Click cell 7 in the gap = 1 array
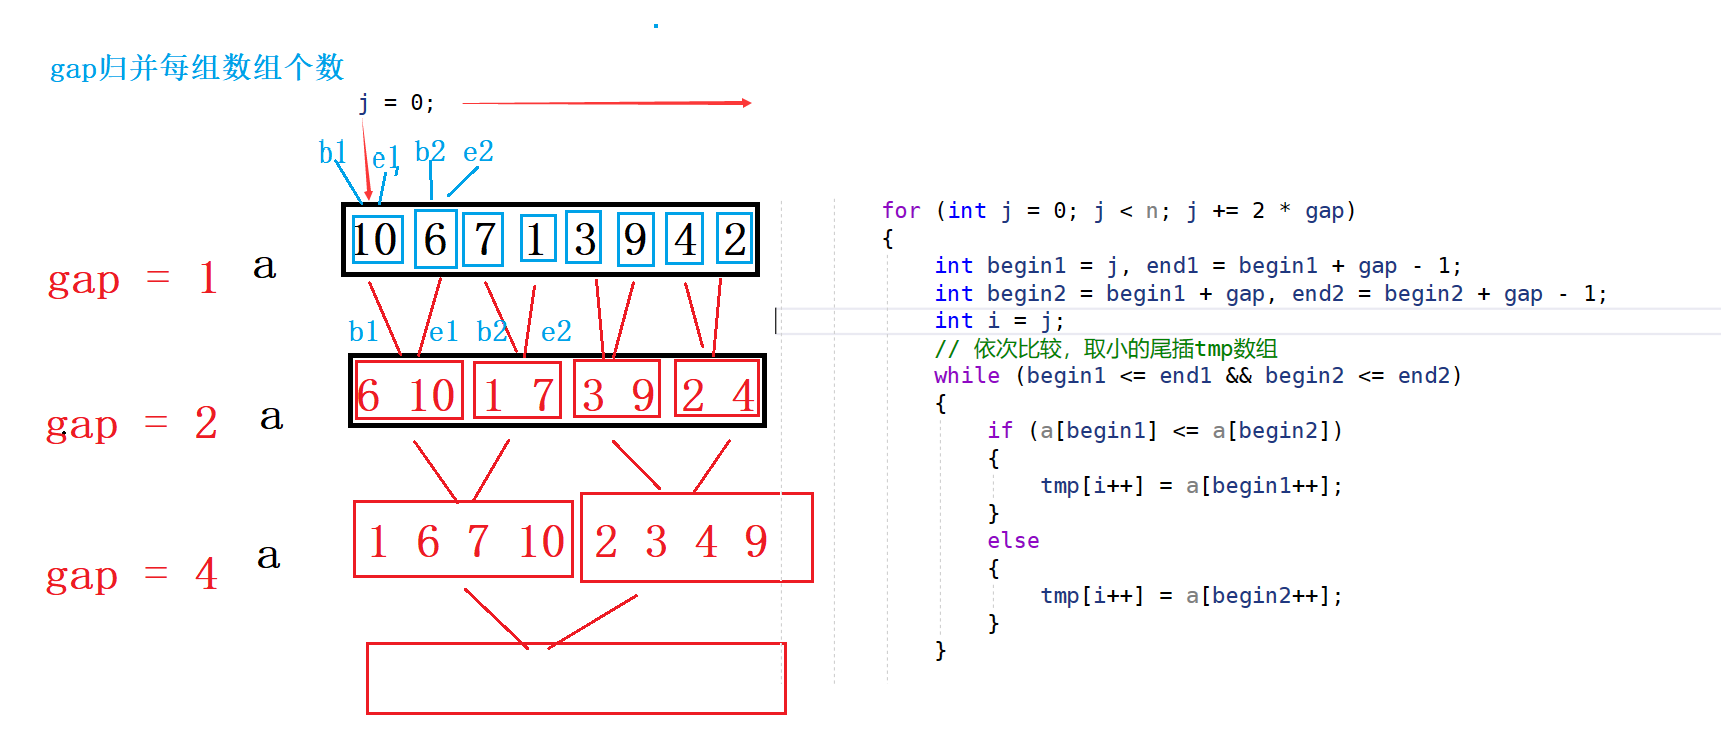Viewport: 1721px width, 745px height. click(x=483, y=240)
